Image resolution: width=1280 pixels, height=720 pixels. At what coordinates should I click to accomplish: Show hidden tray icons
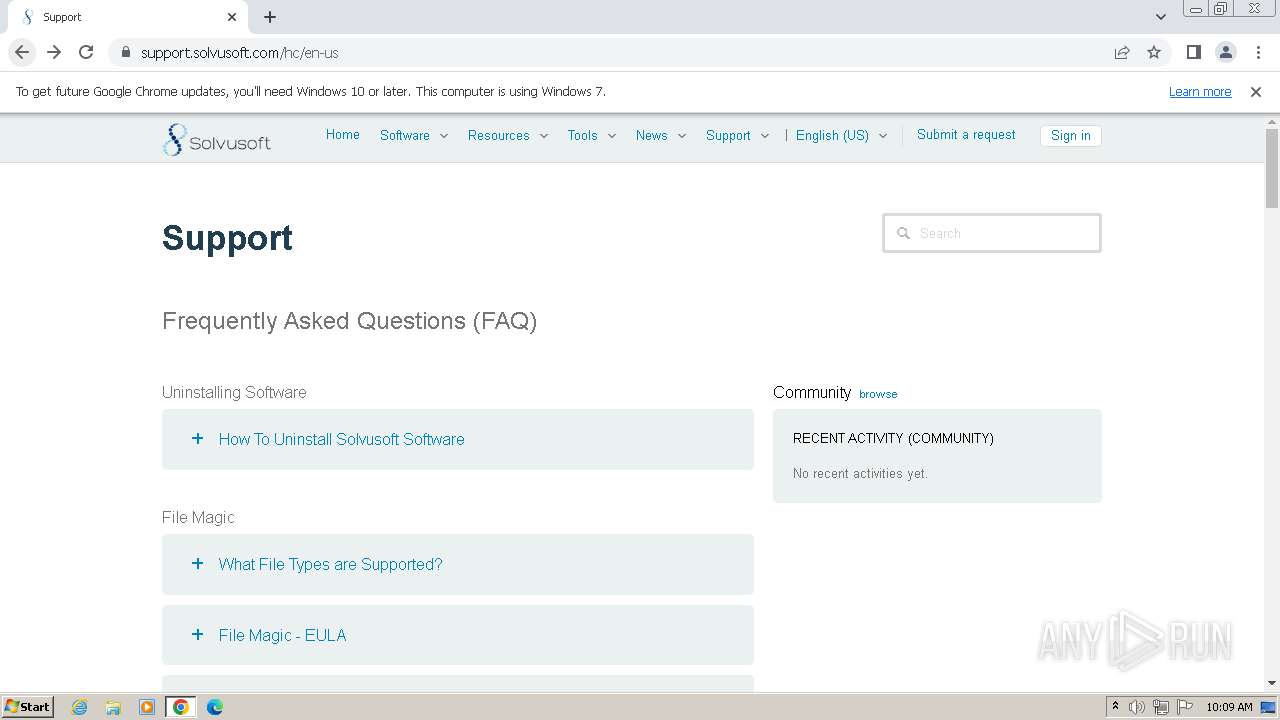pos(1115,707)
